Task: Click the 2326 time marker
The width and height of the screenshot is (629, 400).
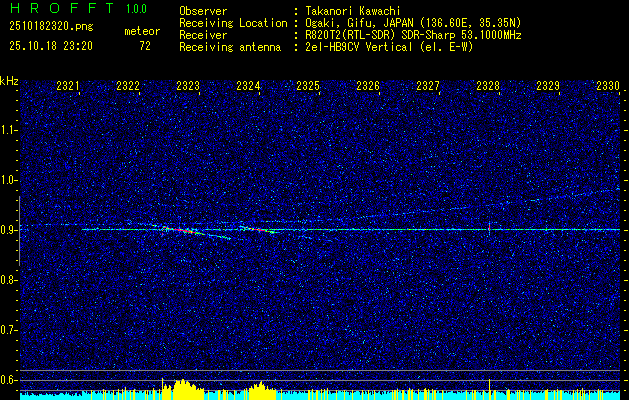Action: [x=368, y=86]
